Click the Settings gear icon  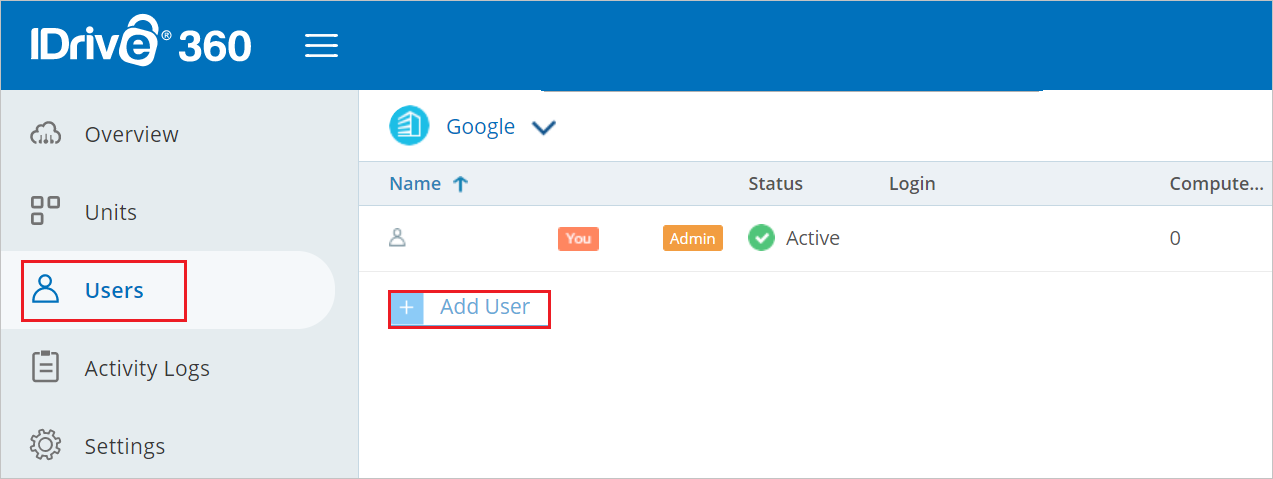coord(46,445)
